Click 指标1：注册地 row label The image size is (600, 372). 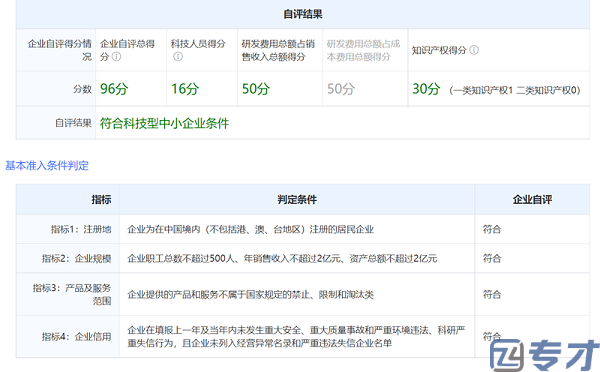pyautogui.click(x=81, y=229)
